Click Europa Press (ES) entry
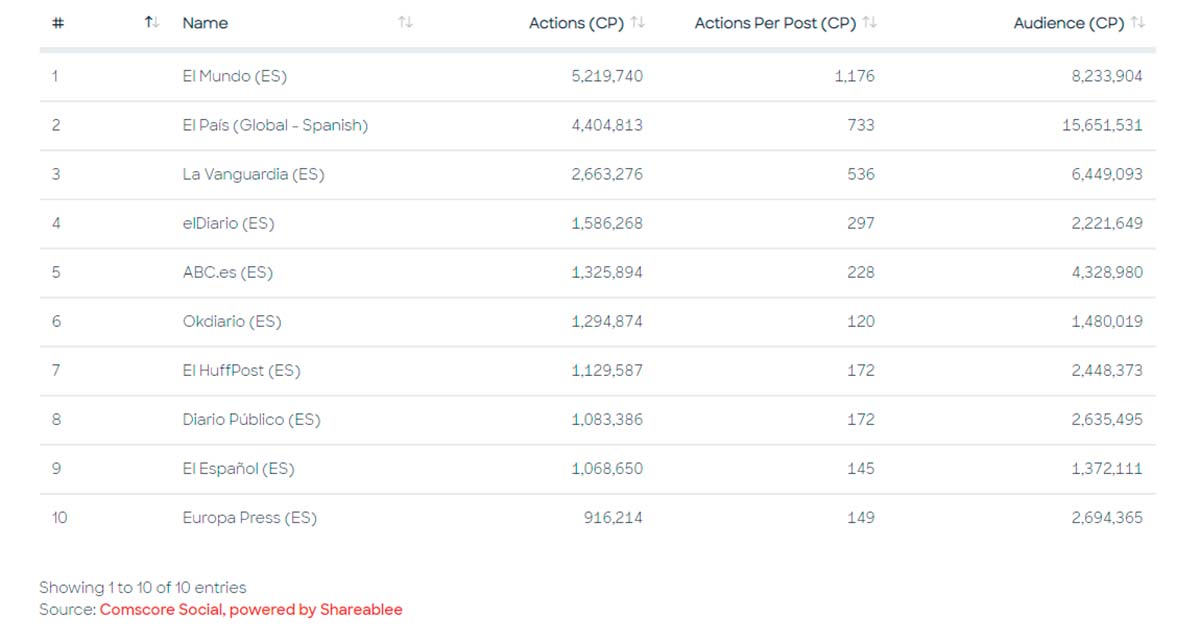This screenshot has height=641, width=1200. click(x=249, y=517)
